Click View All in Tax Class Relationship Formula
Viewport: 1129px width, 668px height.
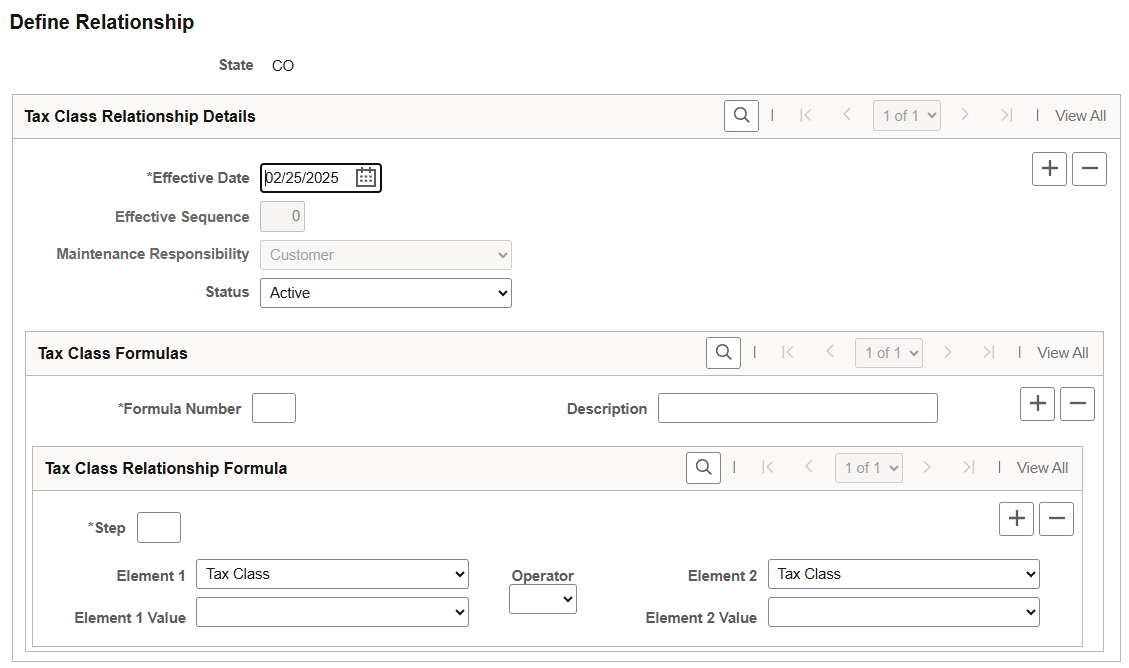click(x=1043, y=468)
